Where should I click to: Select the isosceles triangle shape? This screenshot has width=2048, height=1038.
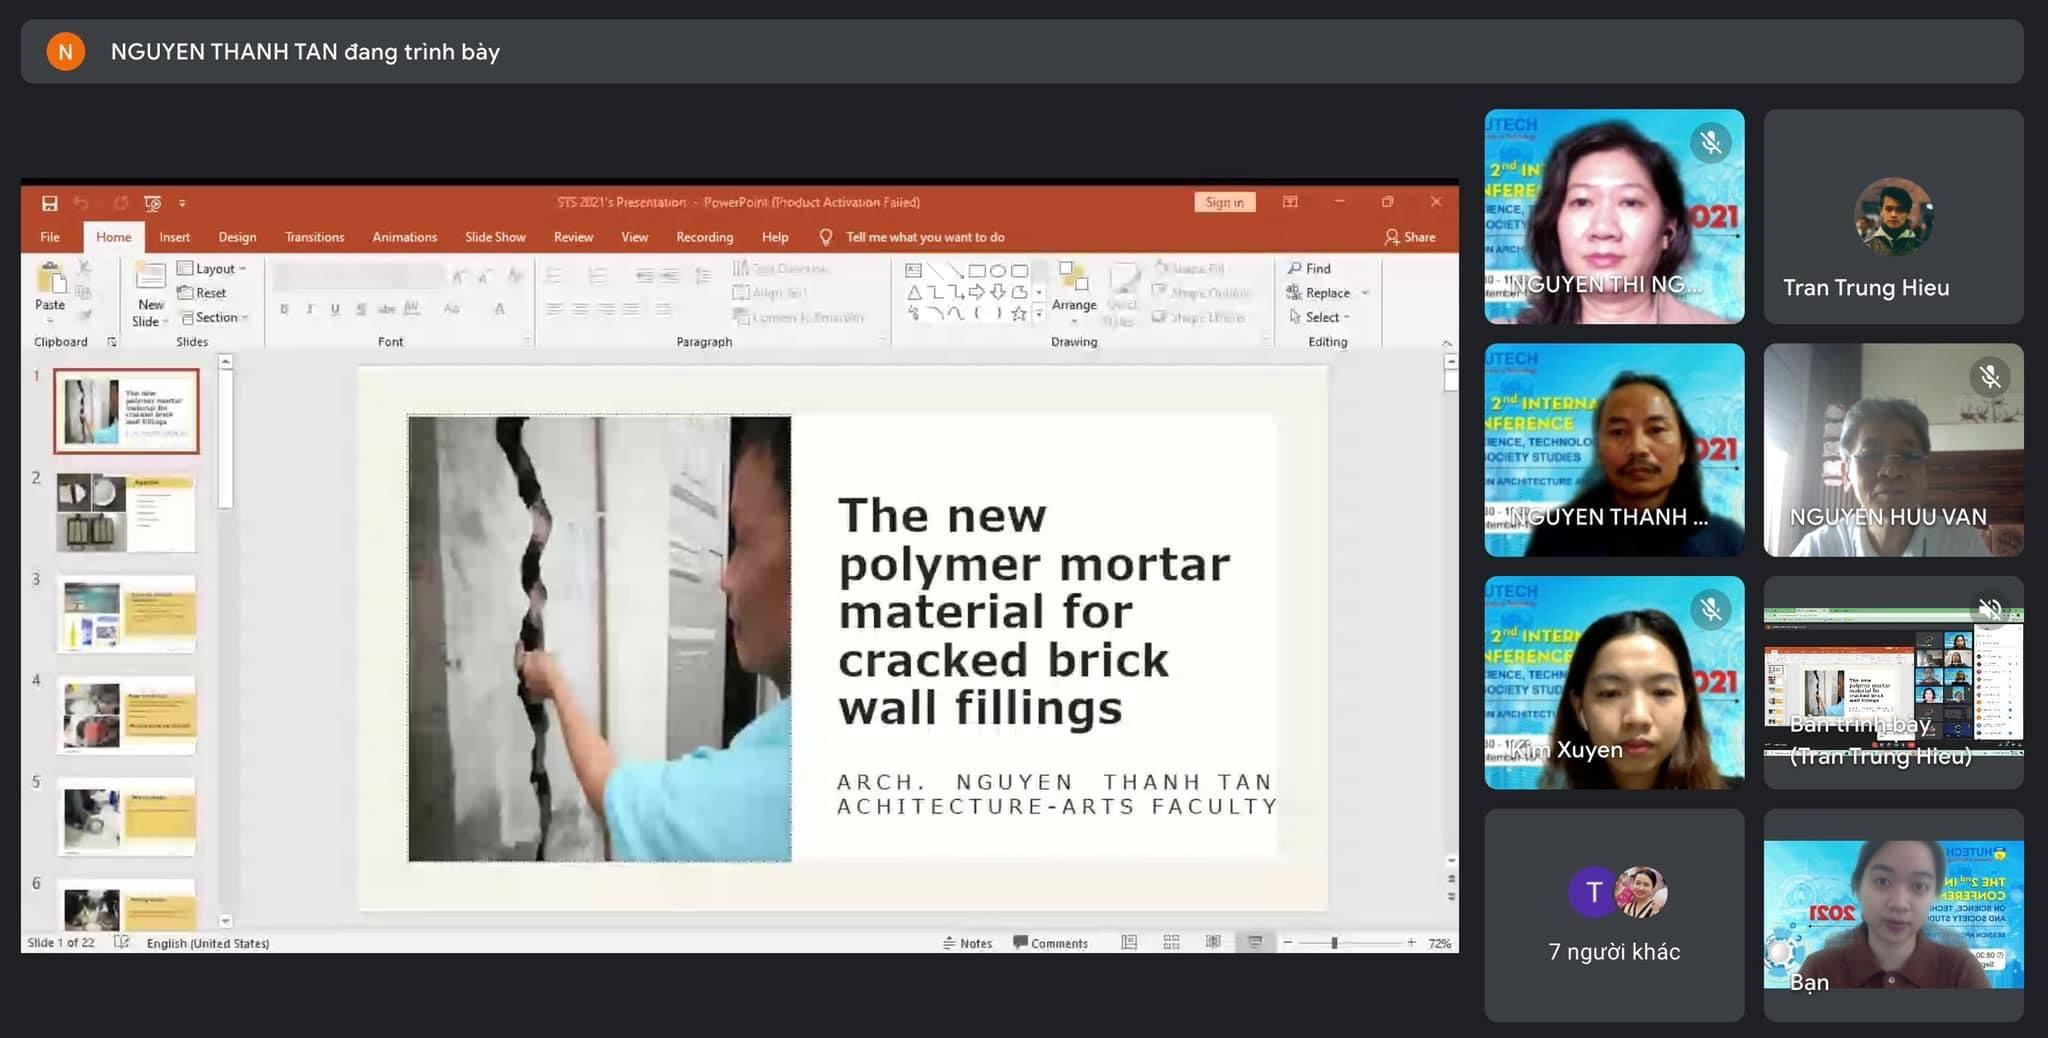914,292
